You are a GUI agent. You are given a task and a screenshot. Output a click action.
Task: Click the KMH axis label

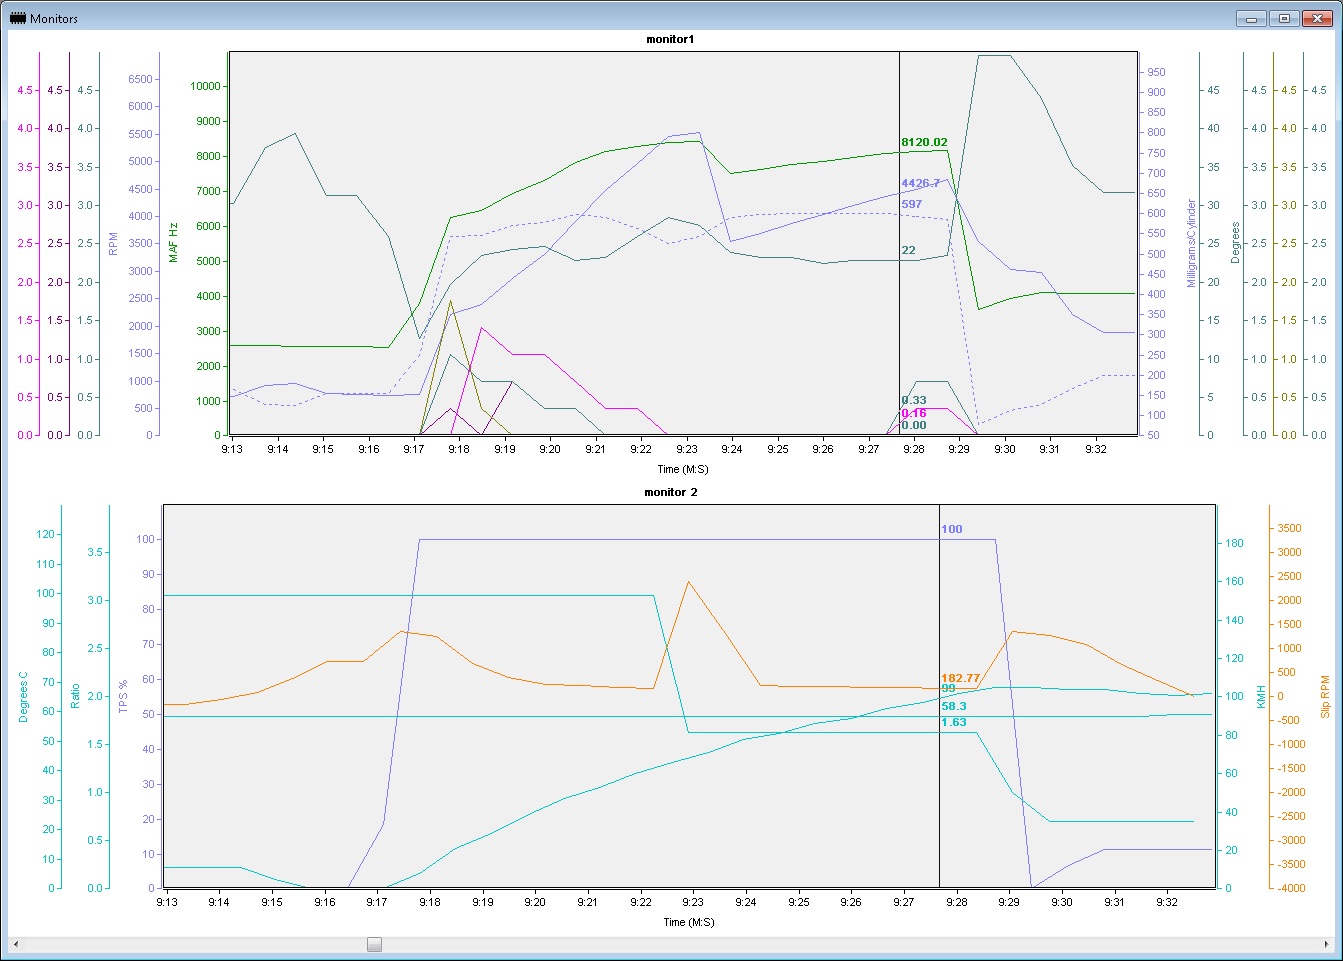1261,696
